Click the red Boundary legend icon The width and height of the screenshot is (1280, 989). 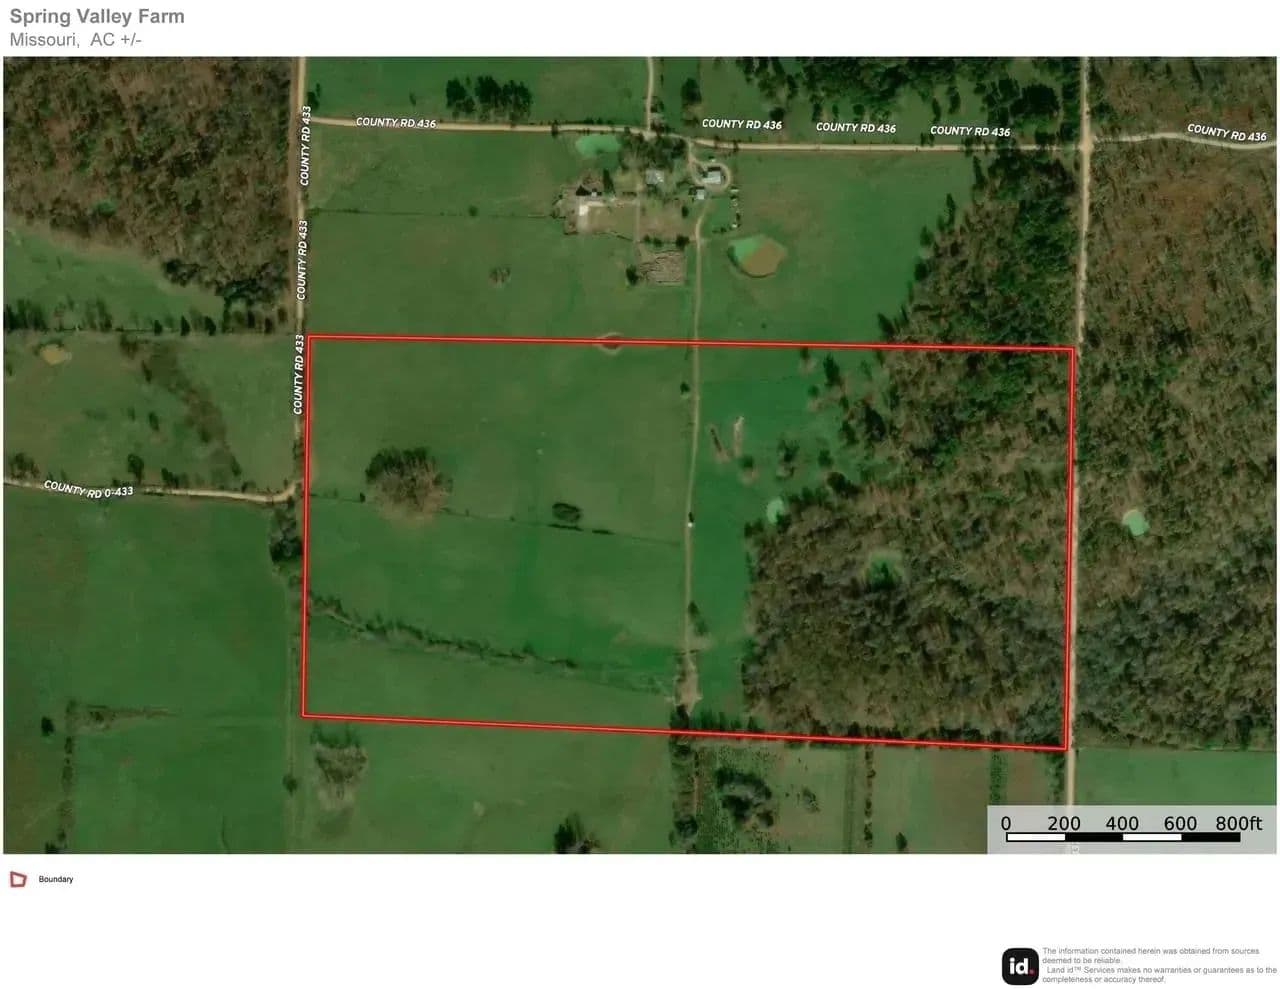point(18,880)
